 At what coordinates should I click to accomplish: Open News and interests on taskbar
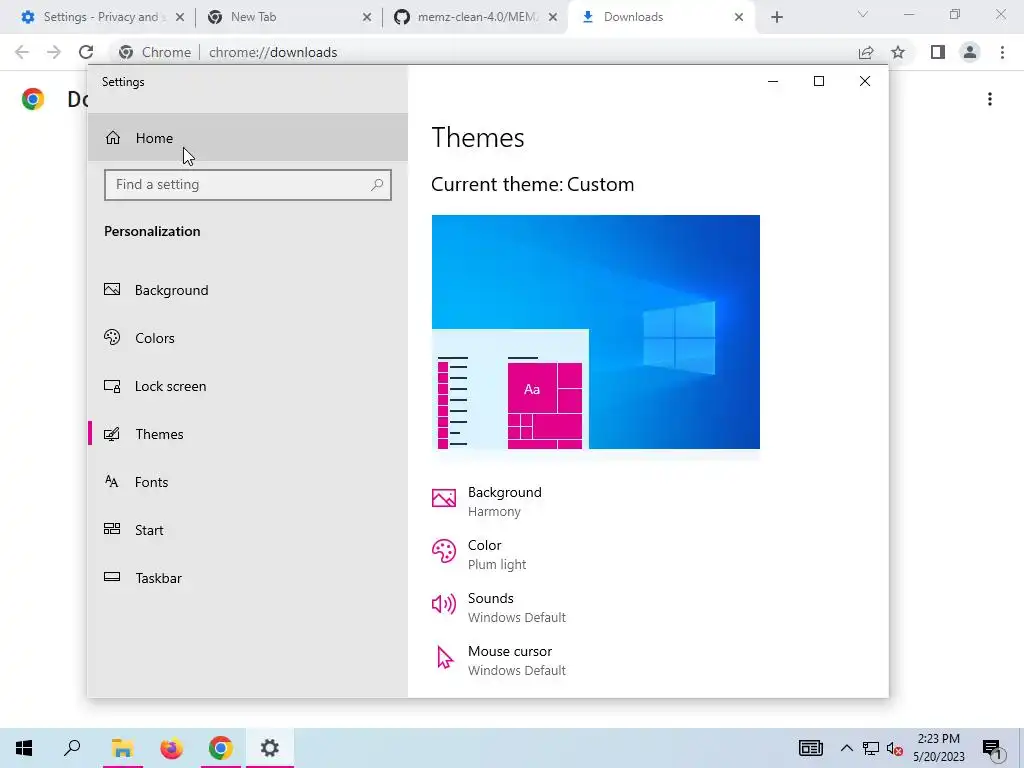click(810, 748)
